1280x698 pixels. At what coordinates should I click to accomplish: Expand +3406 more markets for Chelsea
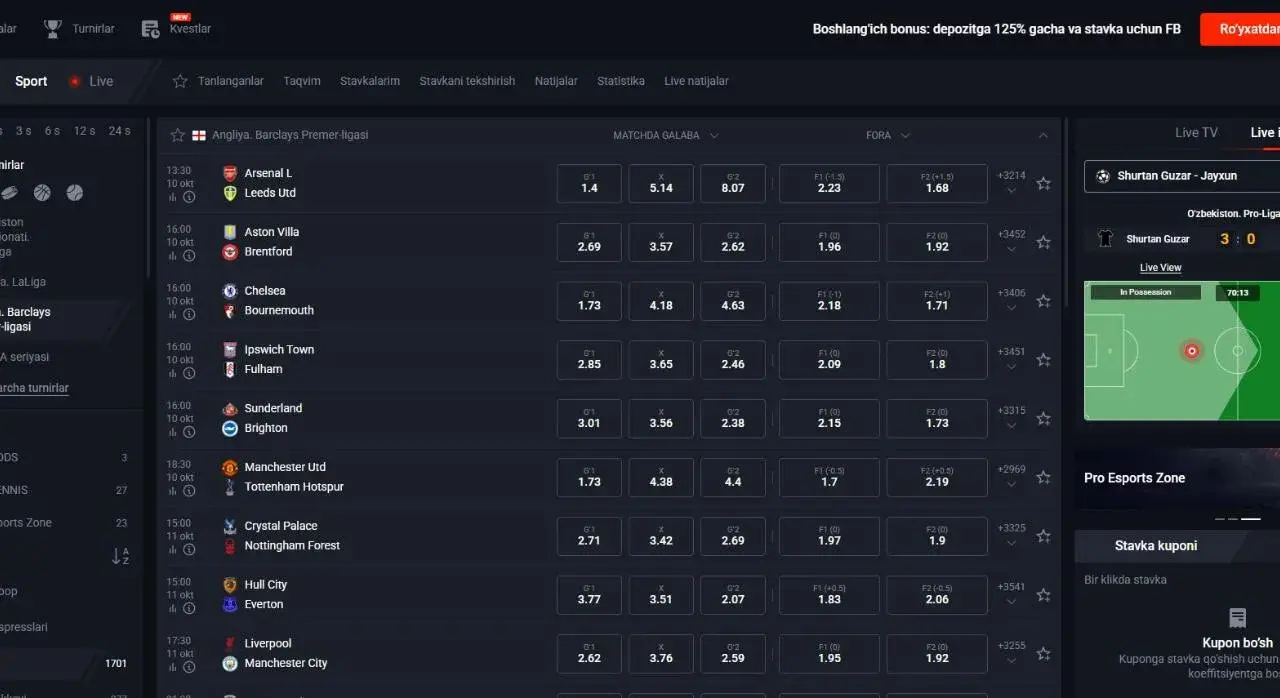tap(1011, 300)
